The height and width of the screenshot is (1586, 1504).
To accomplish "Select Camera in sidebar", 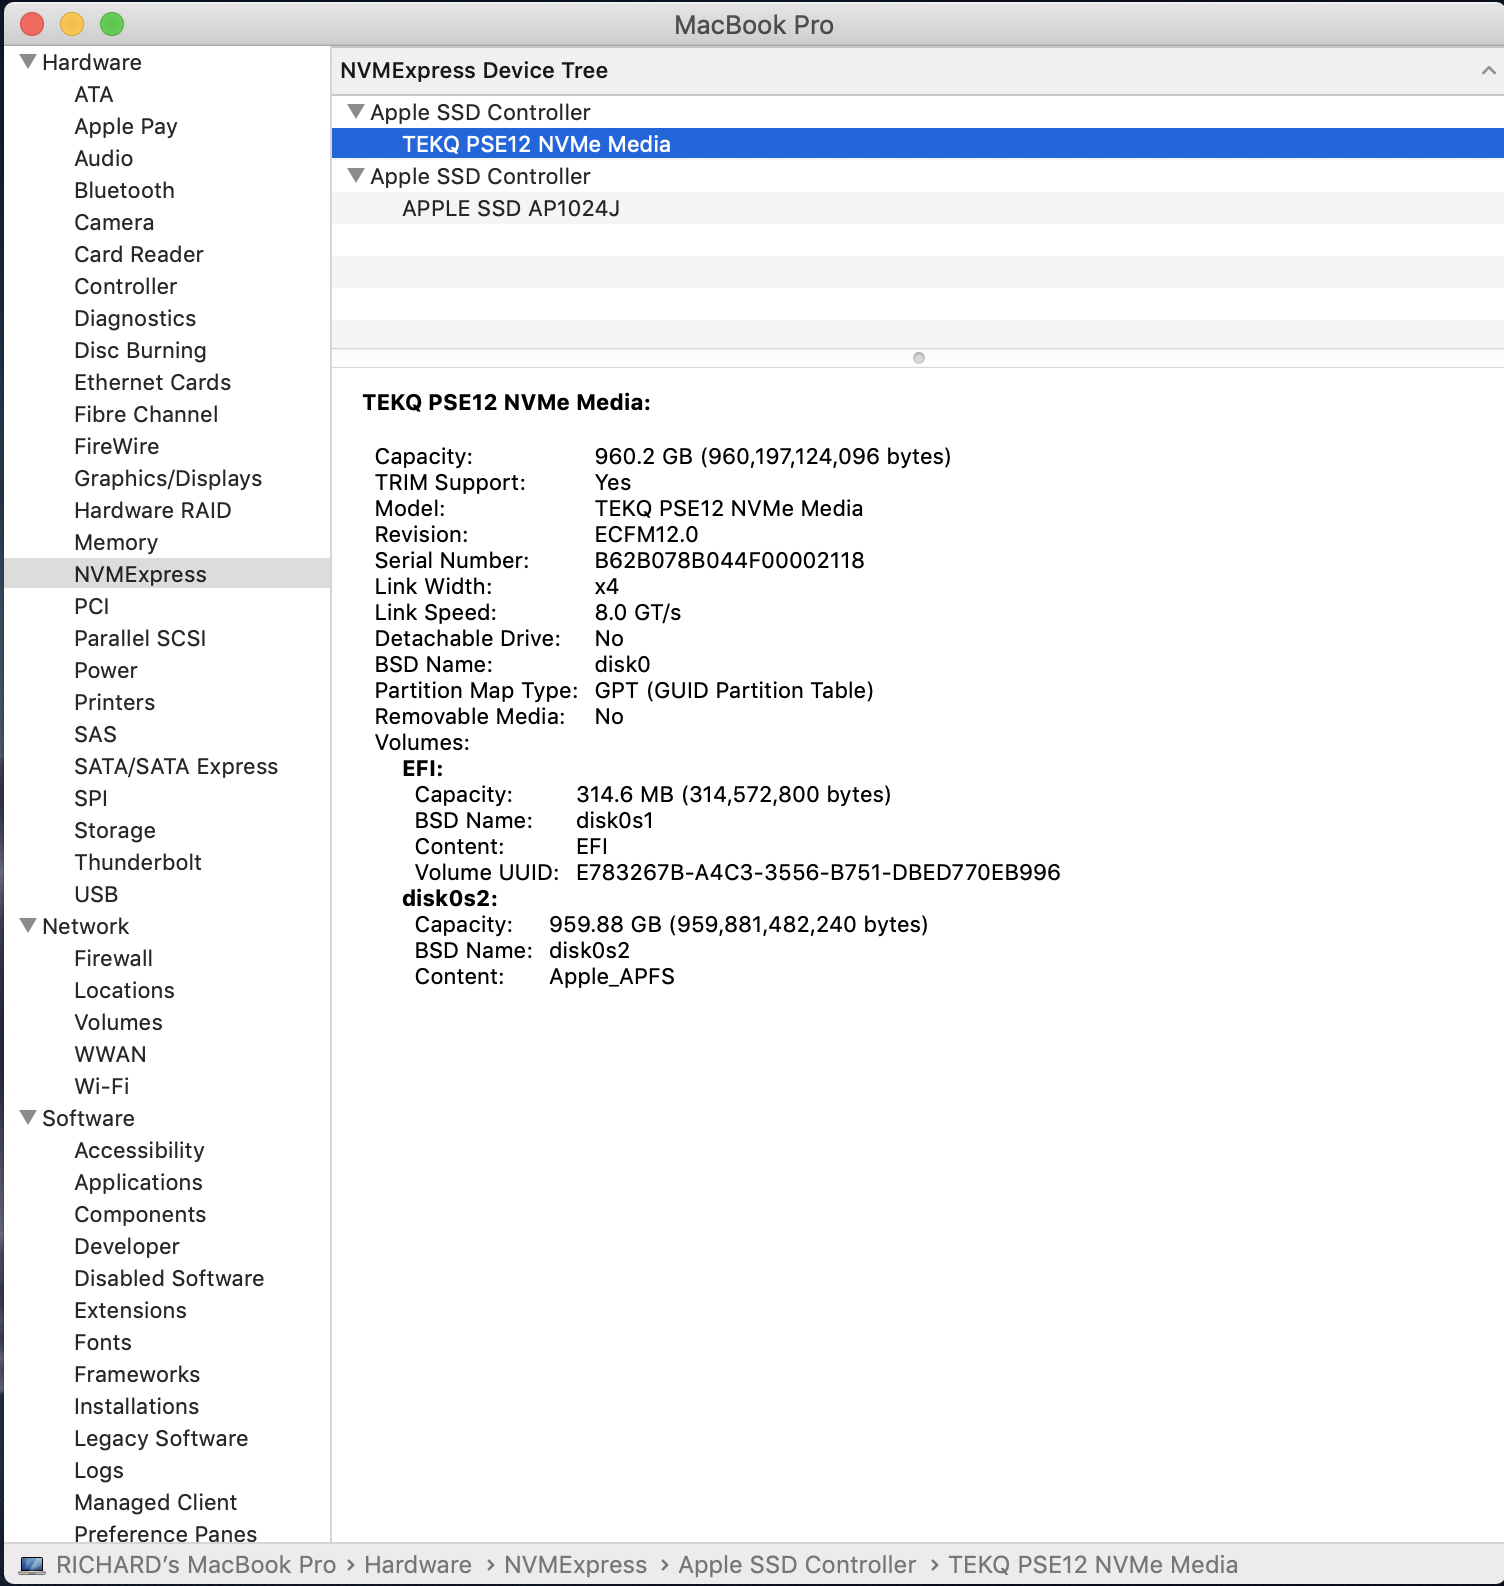I will click(x=114, y=222).
